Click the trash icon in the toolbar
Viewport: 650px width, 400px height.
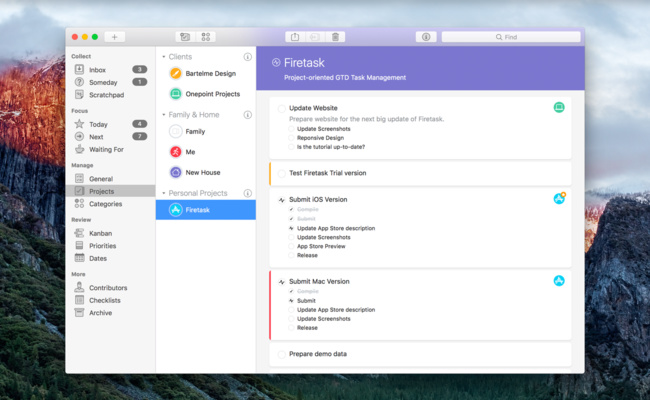click(335, 37)
